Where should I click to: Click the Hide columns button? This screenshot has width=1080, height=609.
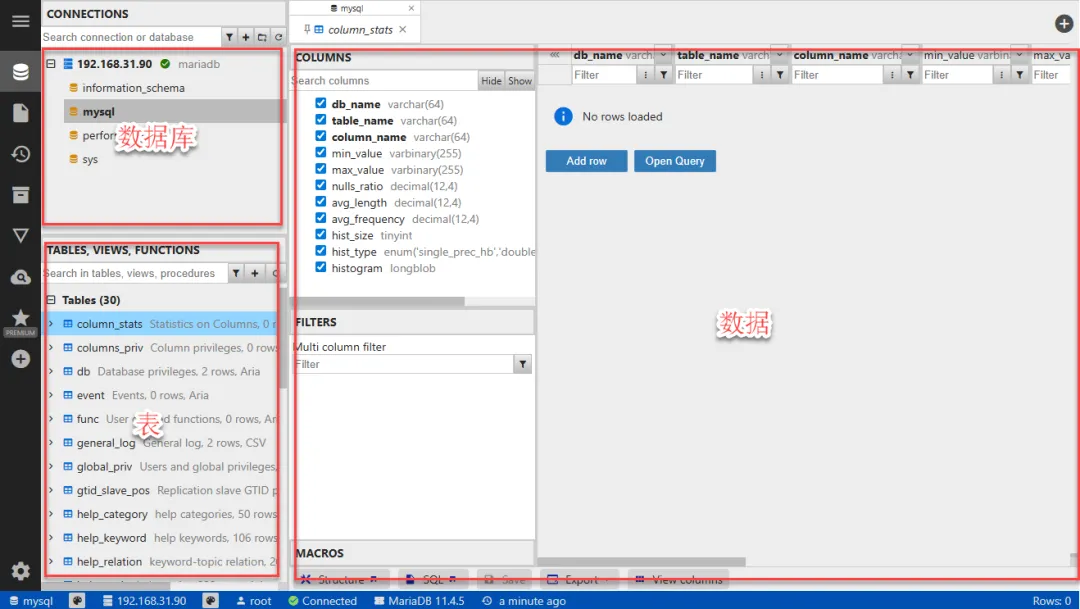point(491,81)
